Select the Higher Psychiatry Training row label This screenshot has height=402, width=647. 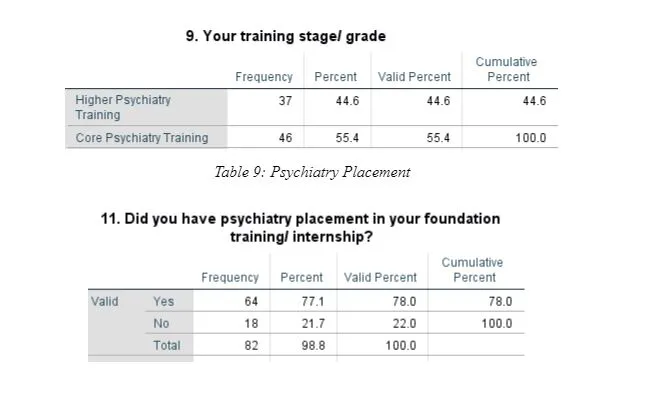point(123,107)
